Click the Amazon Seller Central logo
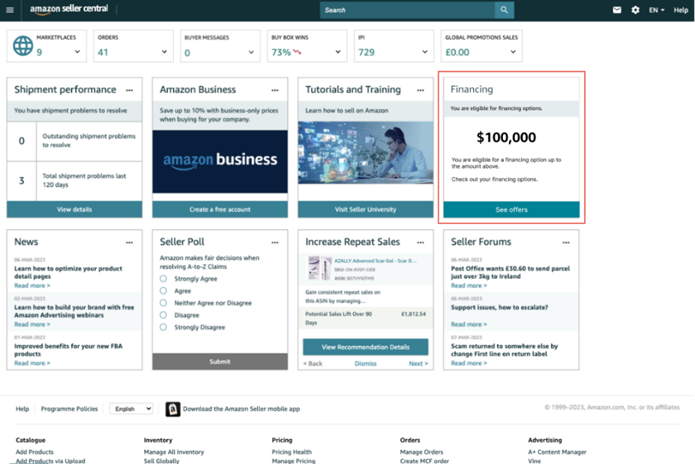 (x=69, y=9)
